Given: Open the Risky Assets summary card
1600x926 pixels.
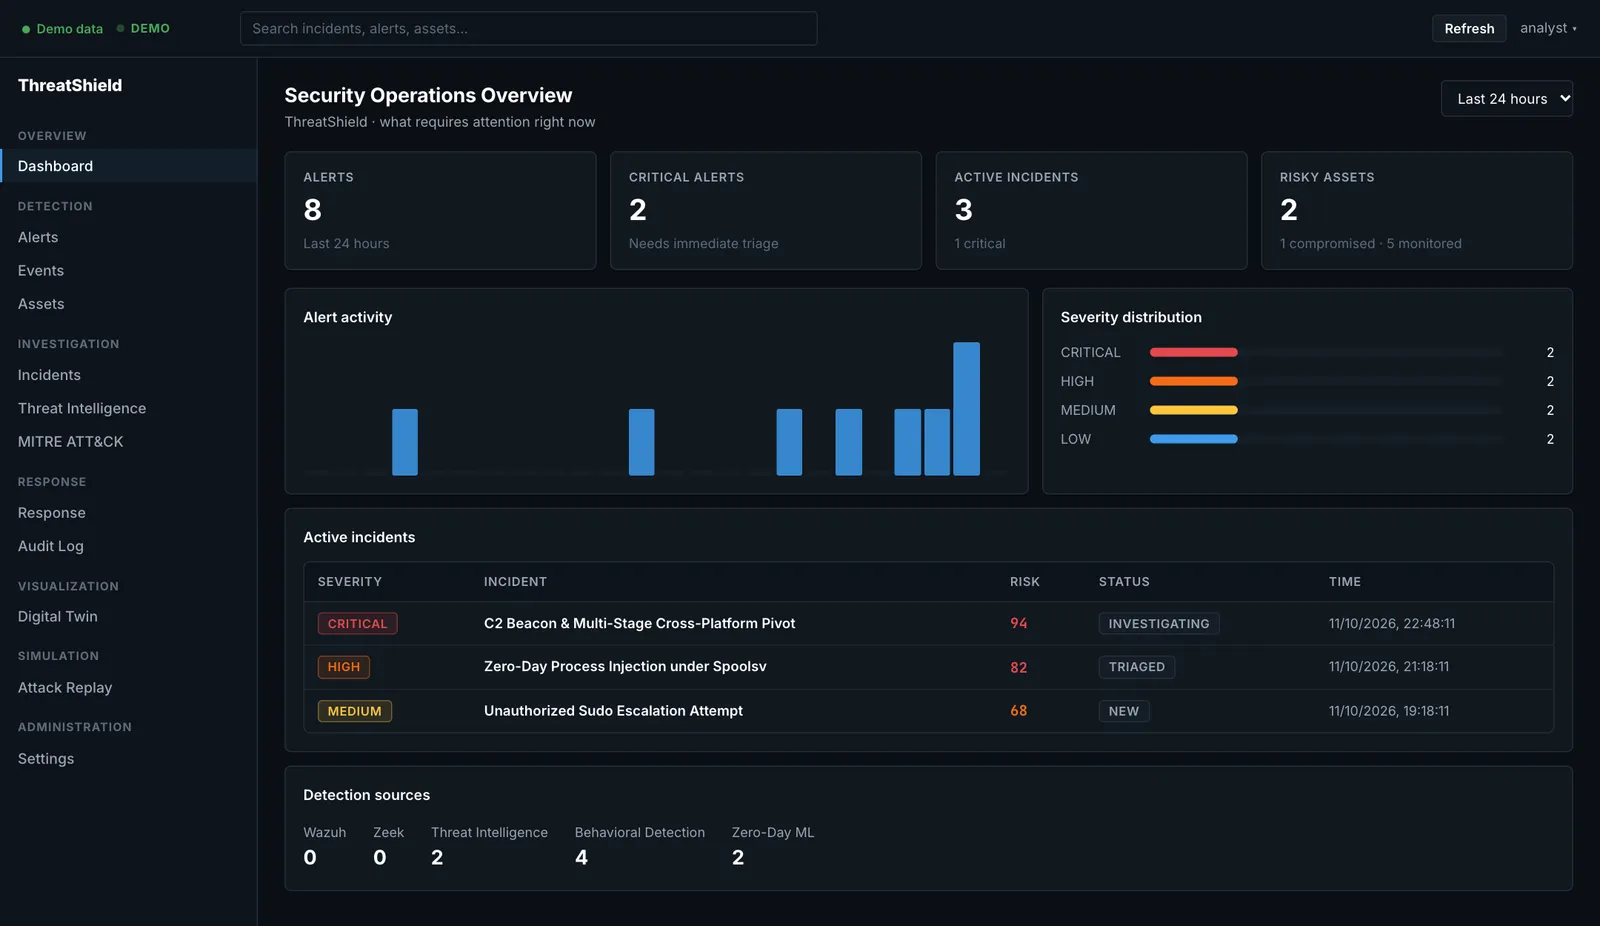Looking at the screenshot, I should (x=1417, y=211).
